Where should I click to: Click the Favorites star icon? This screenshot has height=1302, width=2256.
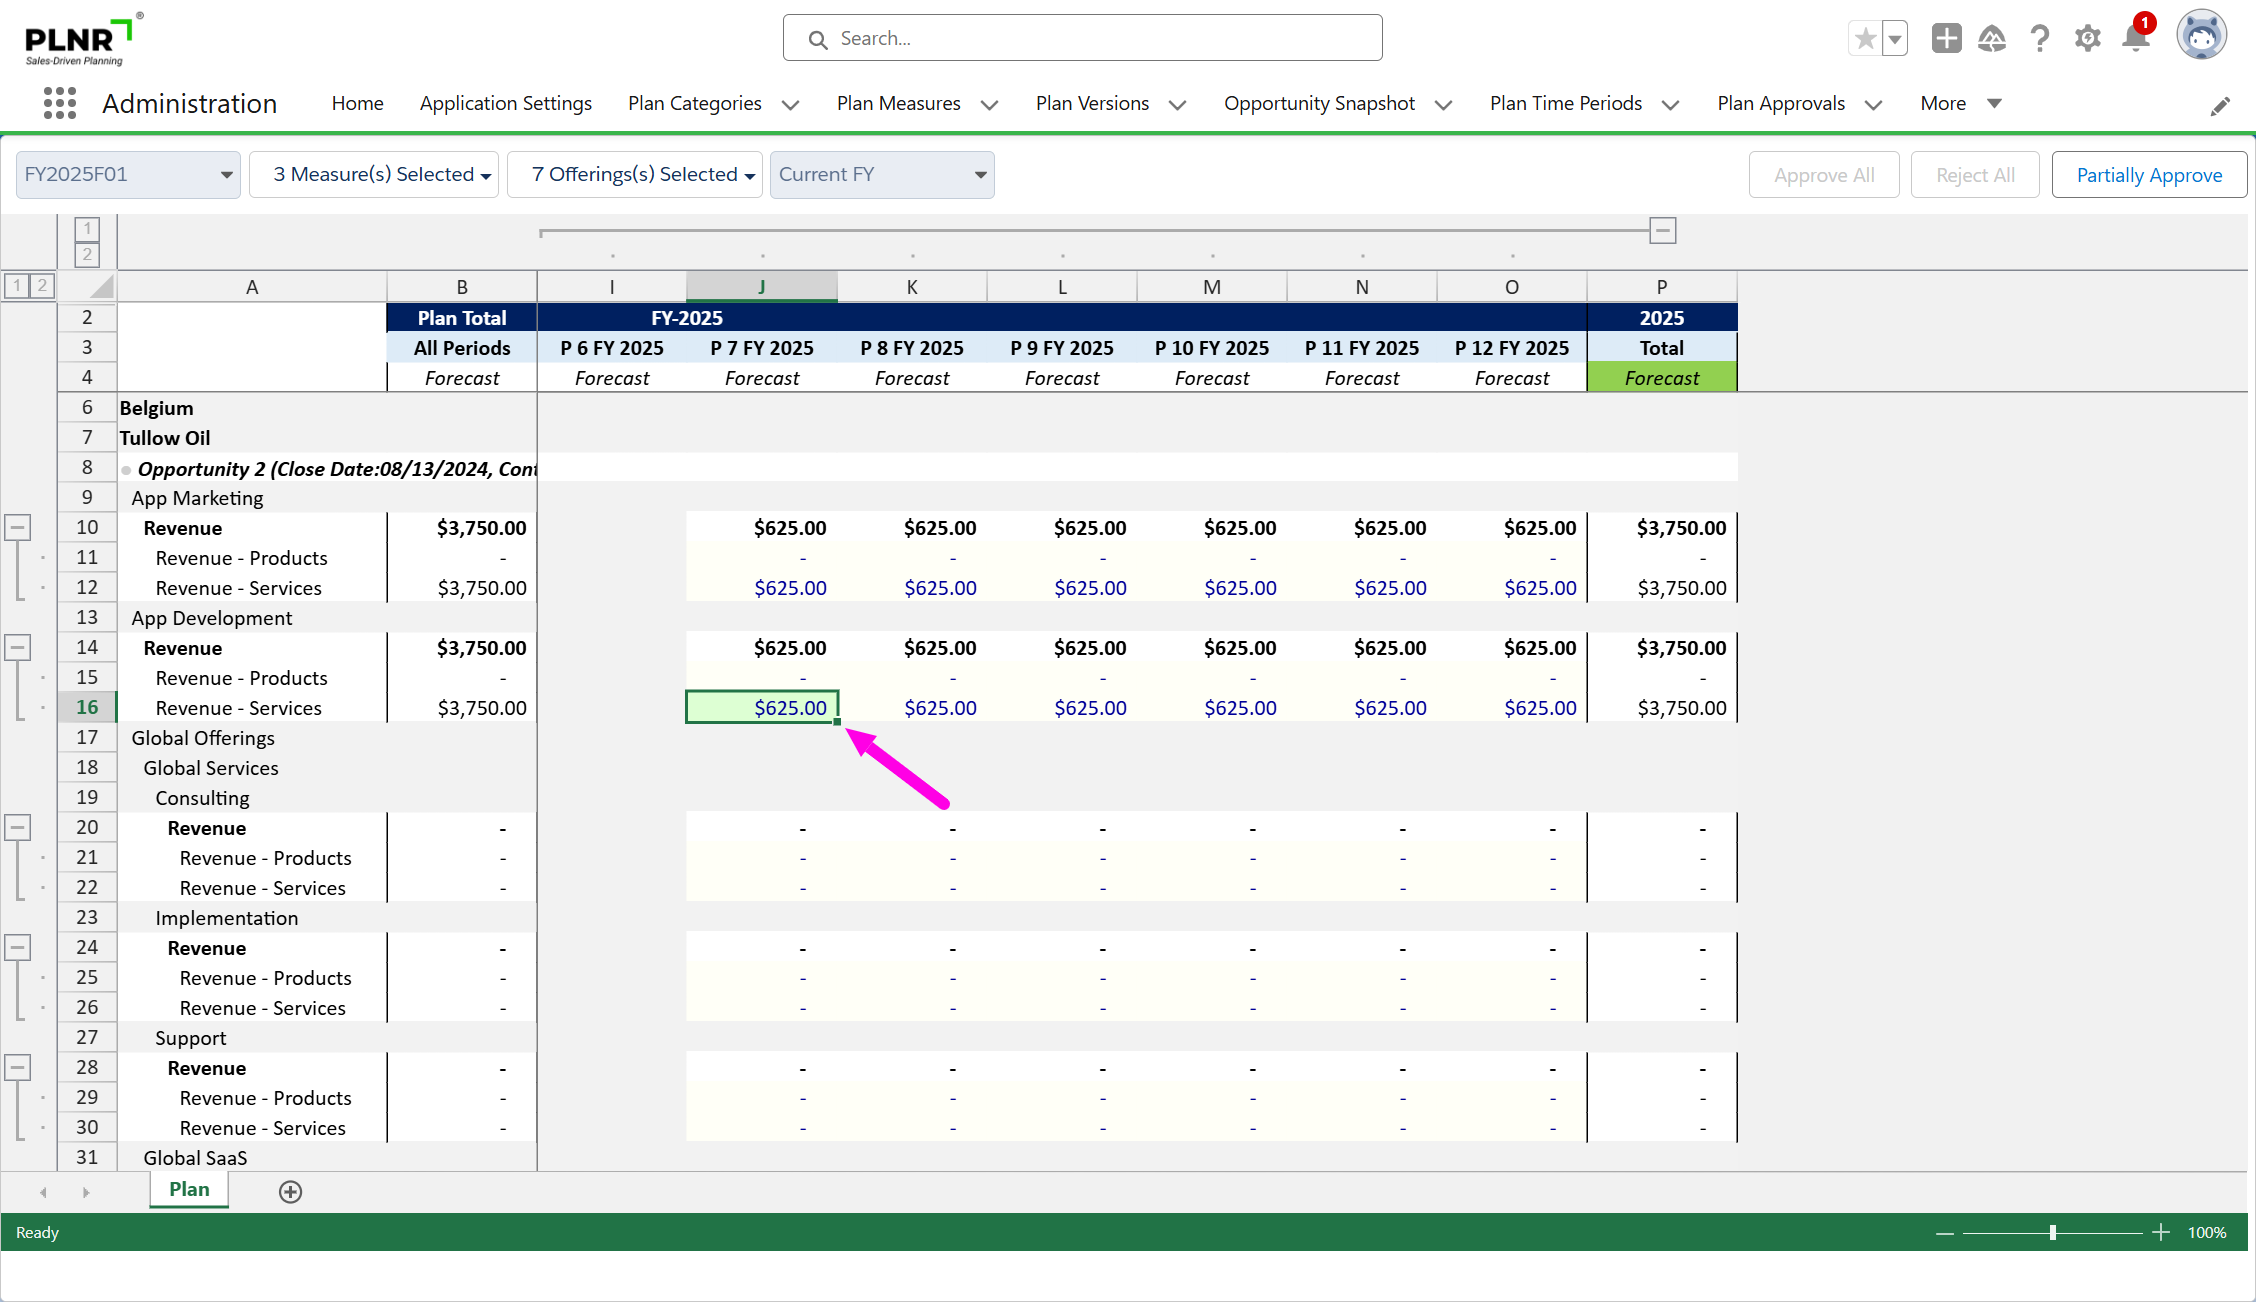tap(1865, 39)
